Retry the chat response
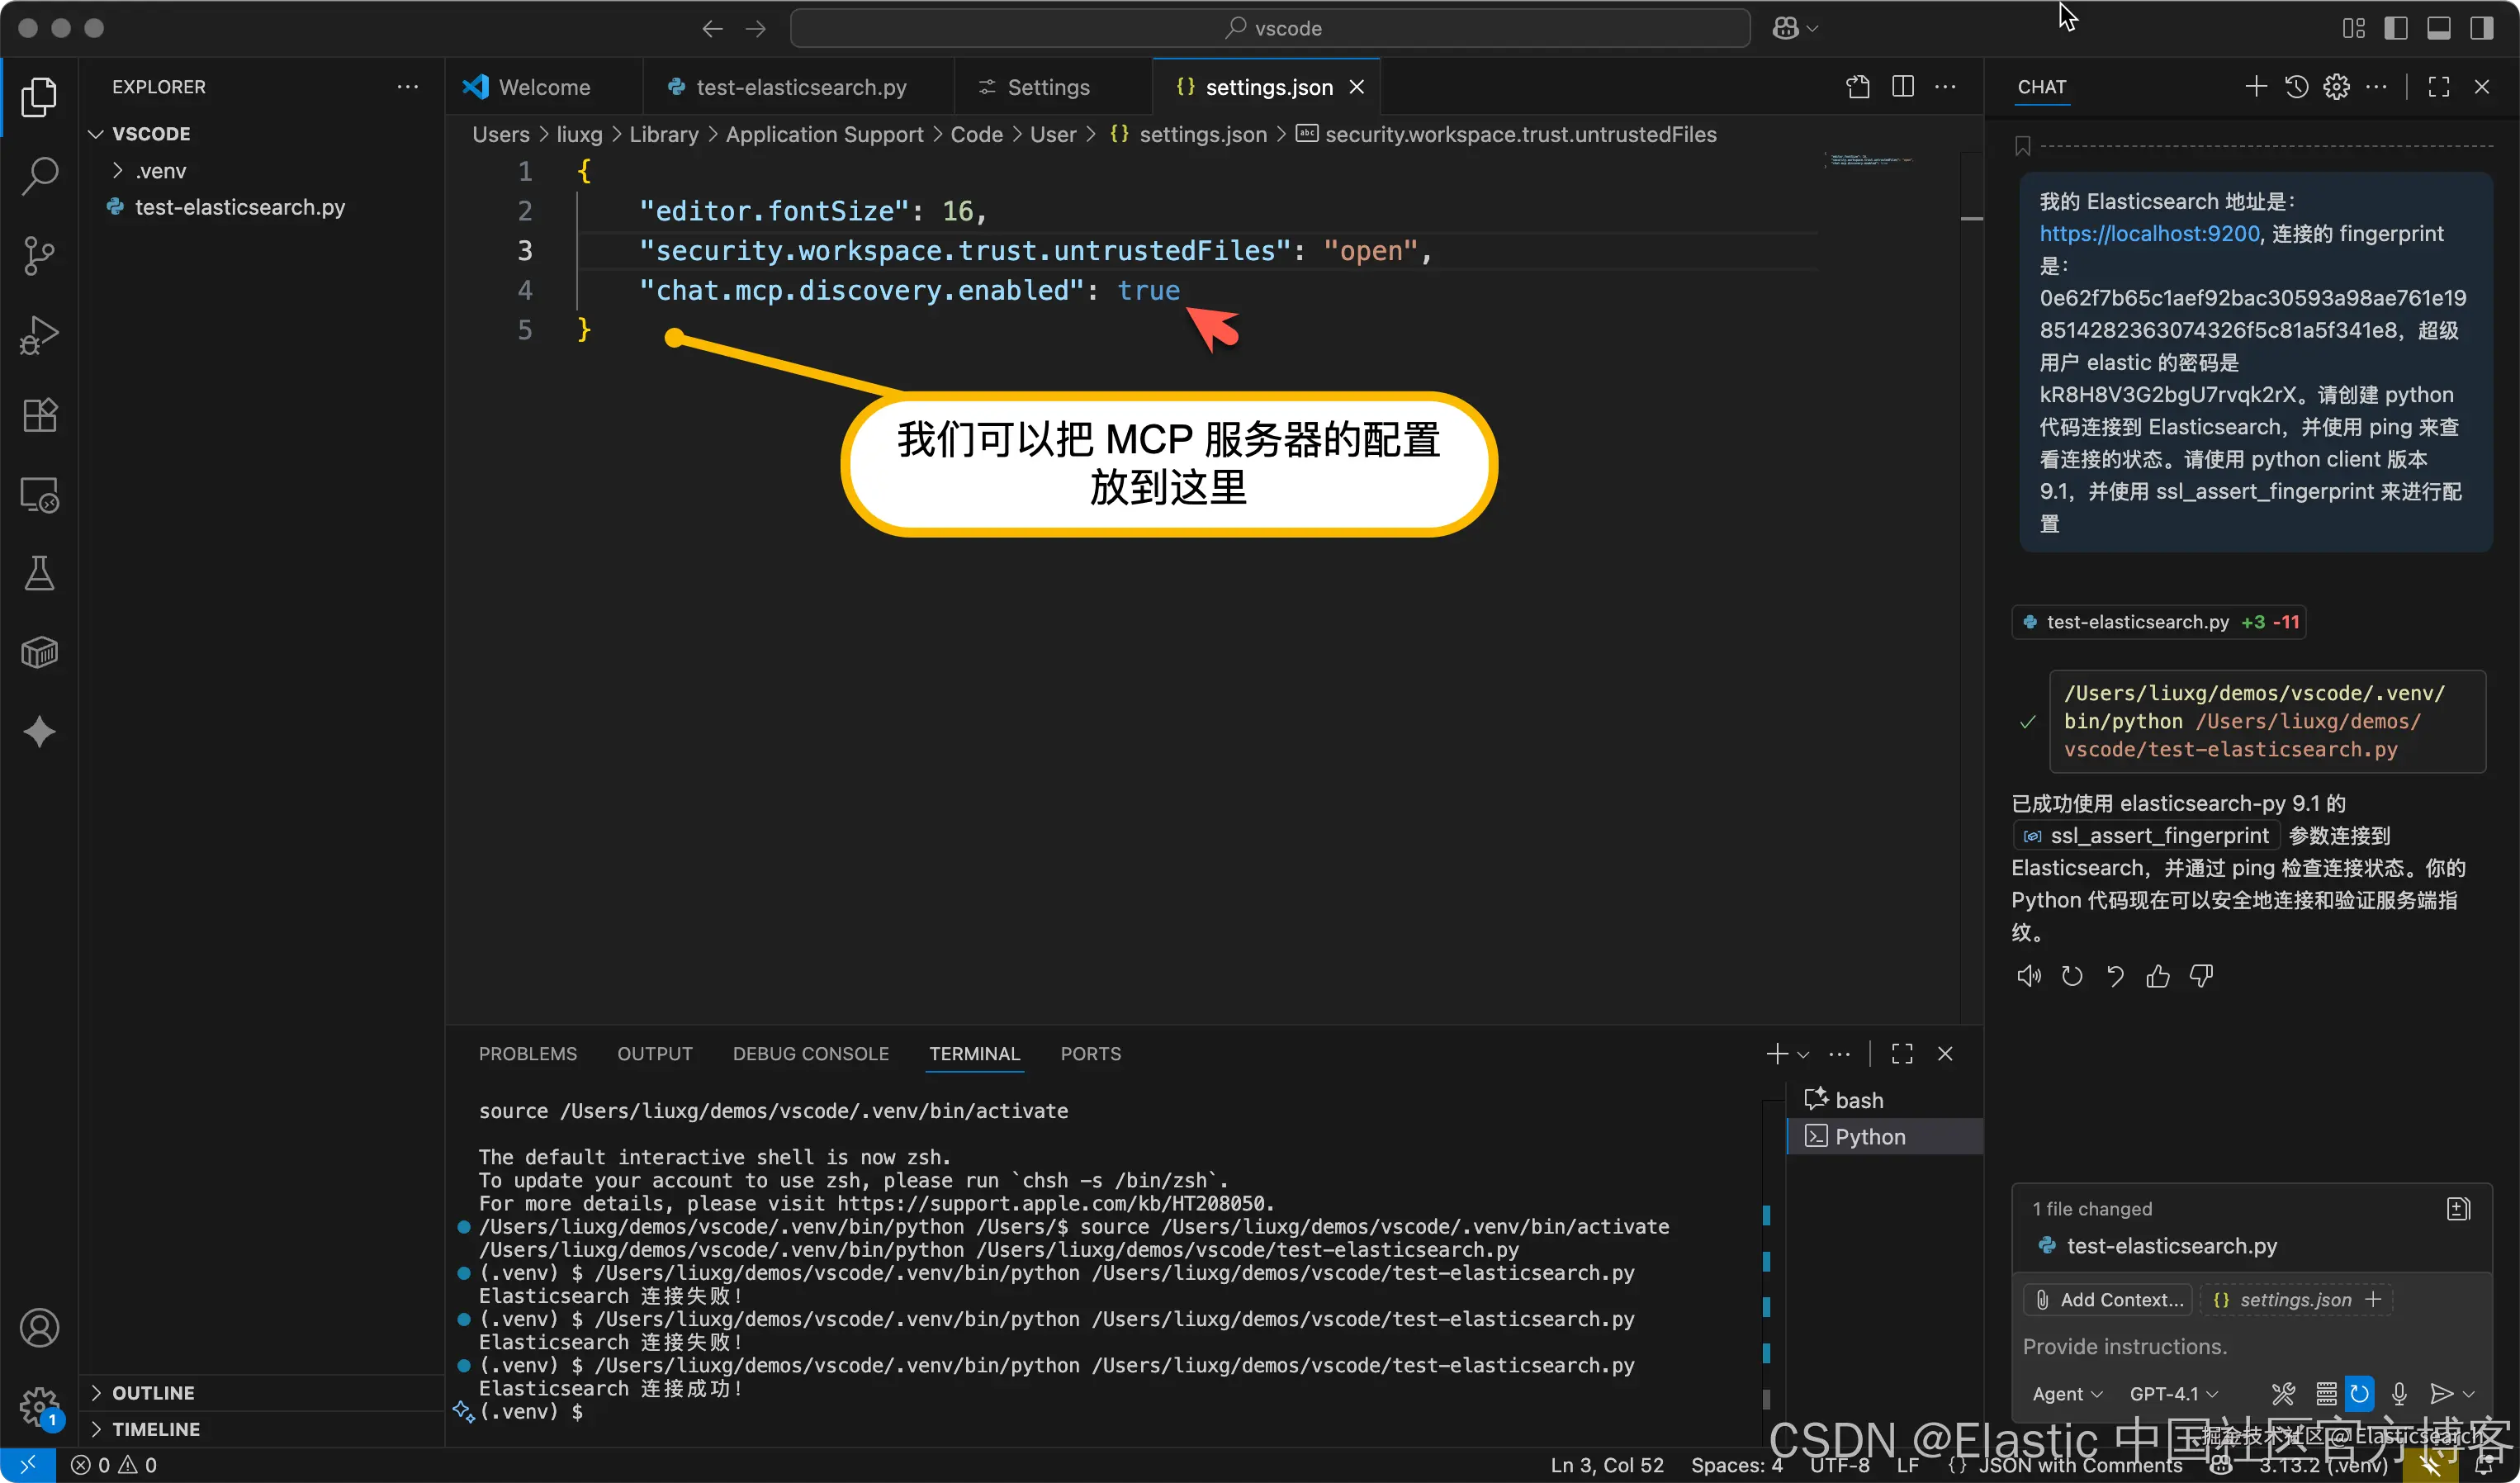The height and width of the screenshot is (1483, 2520). [x=2072, y=976]
